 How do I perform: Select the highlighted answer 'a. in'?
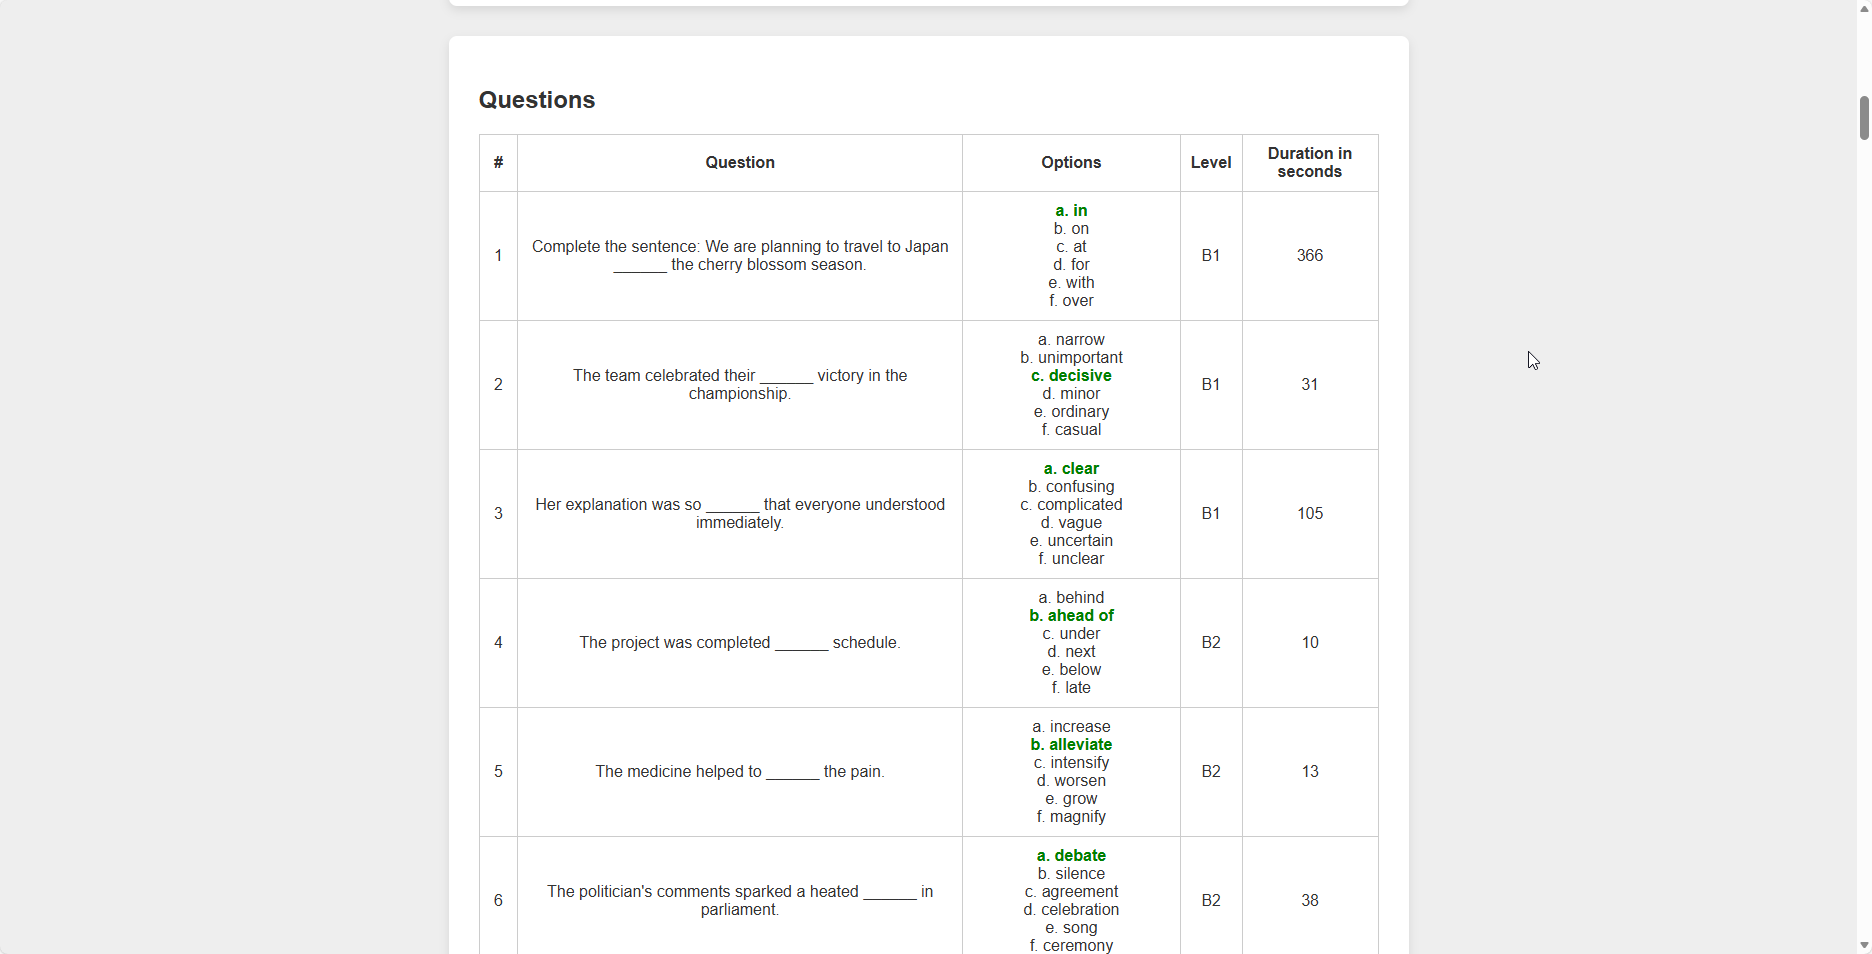click(1071, 211)
